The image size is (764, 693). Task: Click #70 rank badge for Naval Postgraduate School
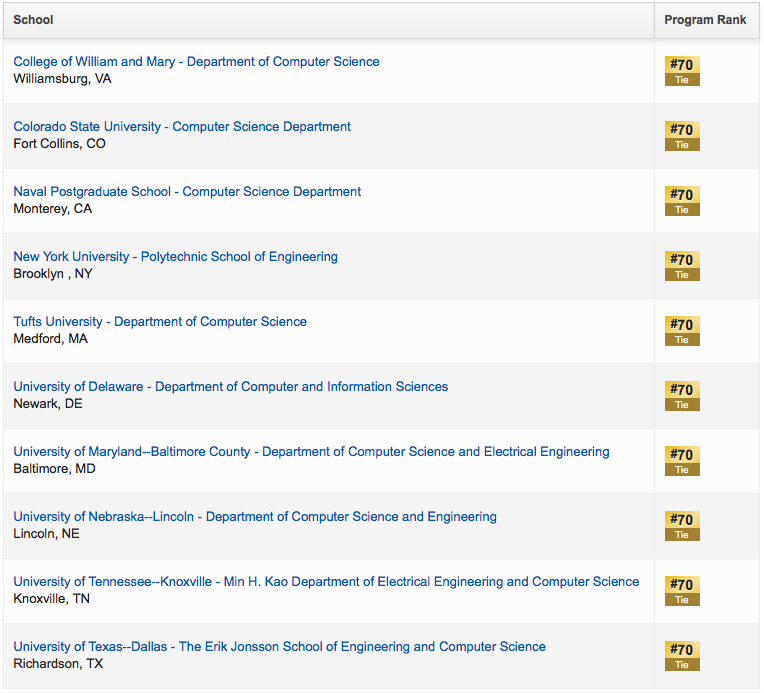(682, 201)
